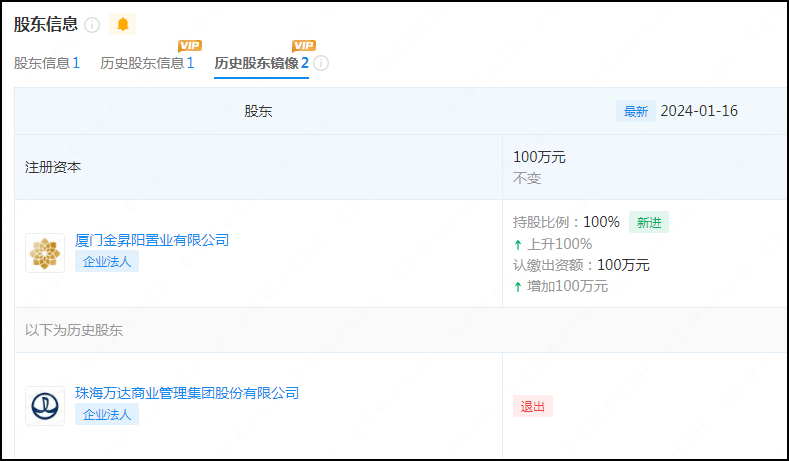Click the 以下为历史股东 section label
The image size is (789, 461).
(74, 330)
